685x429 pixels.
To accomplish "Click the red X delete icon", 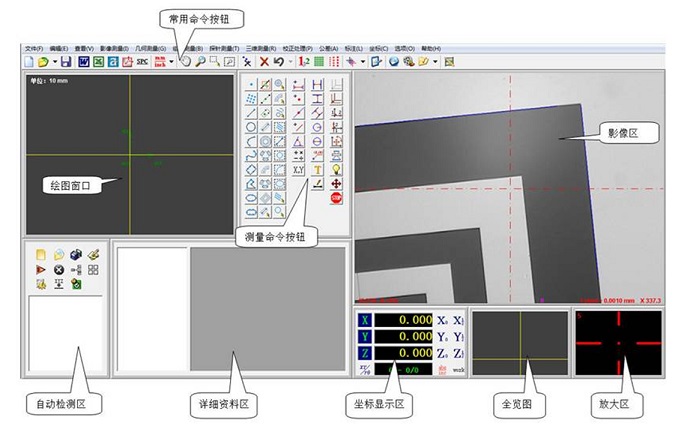I will pyautogui.click(x=264, y=62).
